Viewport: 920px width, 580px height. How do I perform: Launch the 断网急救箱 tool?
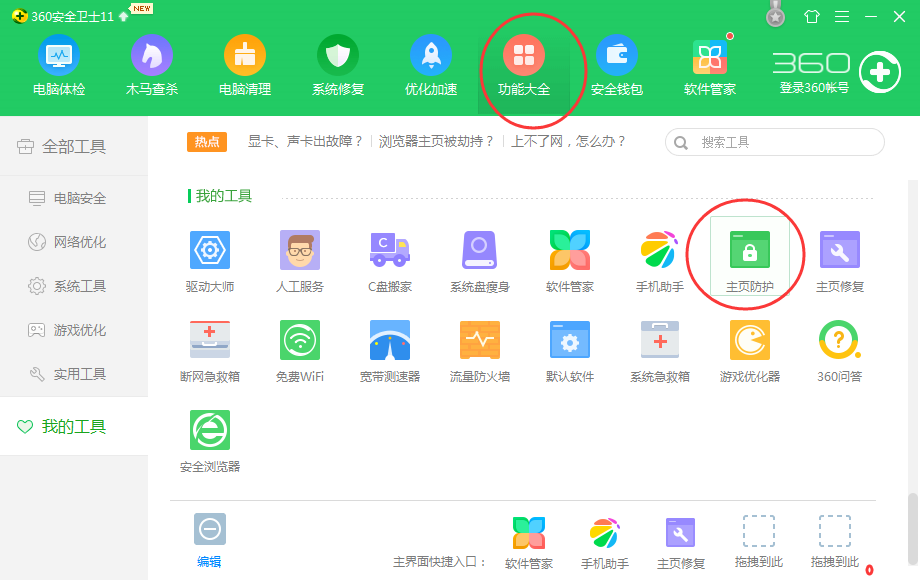tap(210, 352)
